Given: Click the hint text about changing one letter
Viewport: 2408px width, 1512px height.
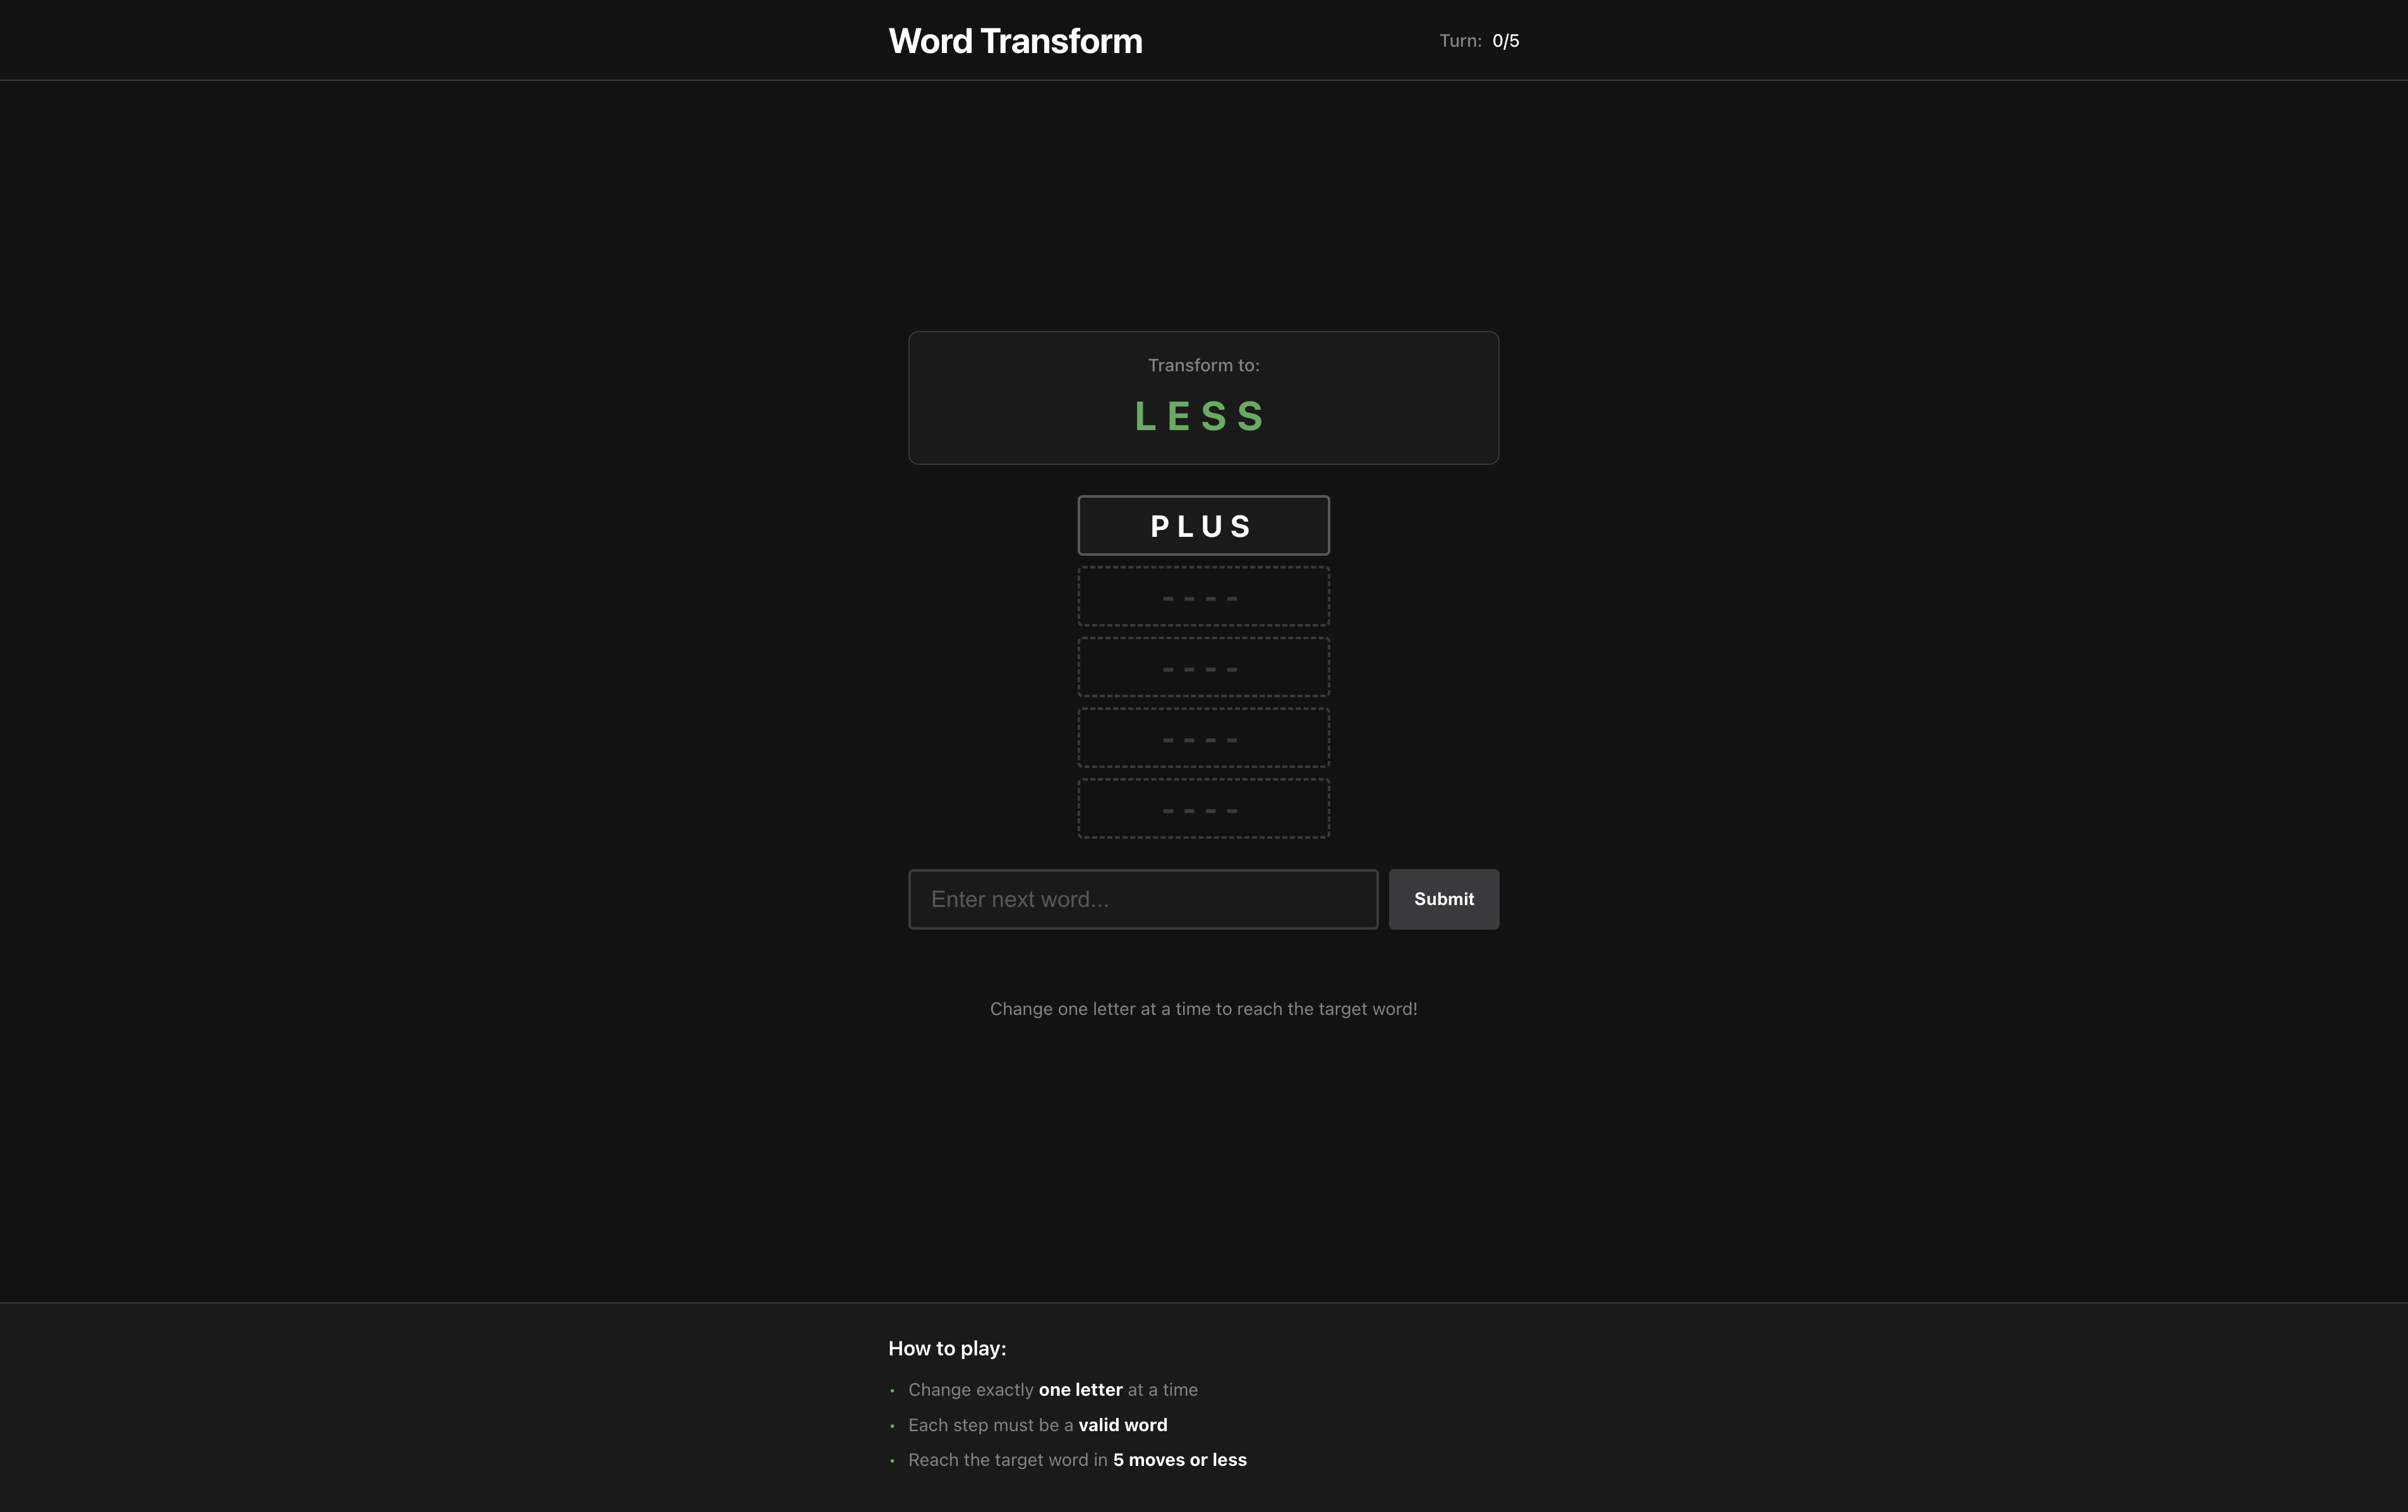Looking at the screenshot, I should point(1203,1009).
